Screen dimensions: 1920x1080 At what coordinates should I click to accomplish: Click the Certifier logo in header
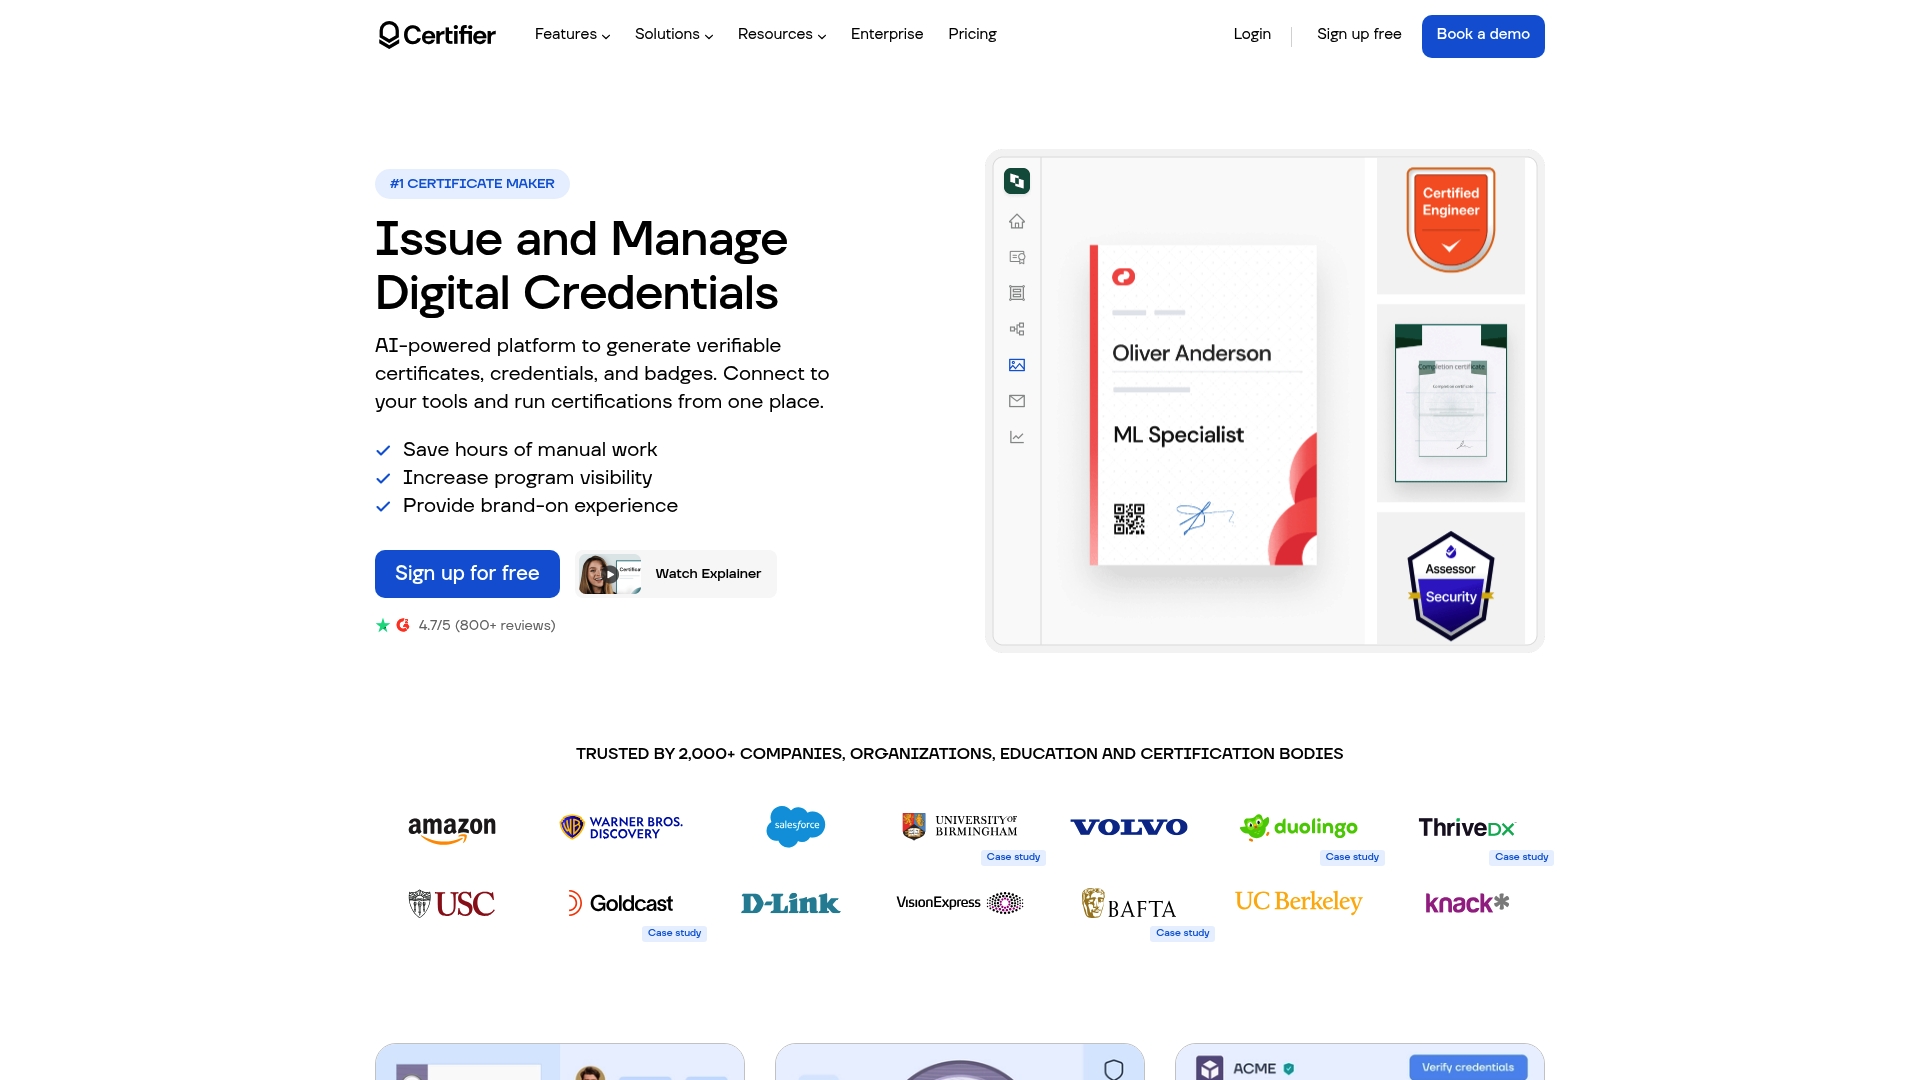coord(437,35)
